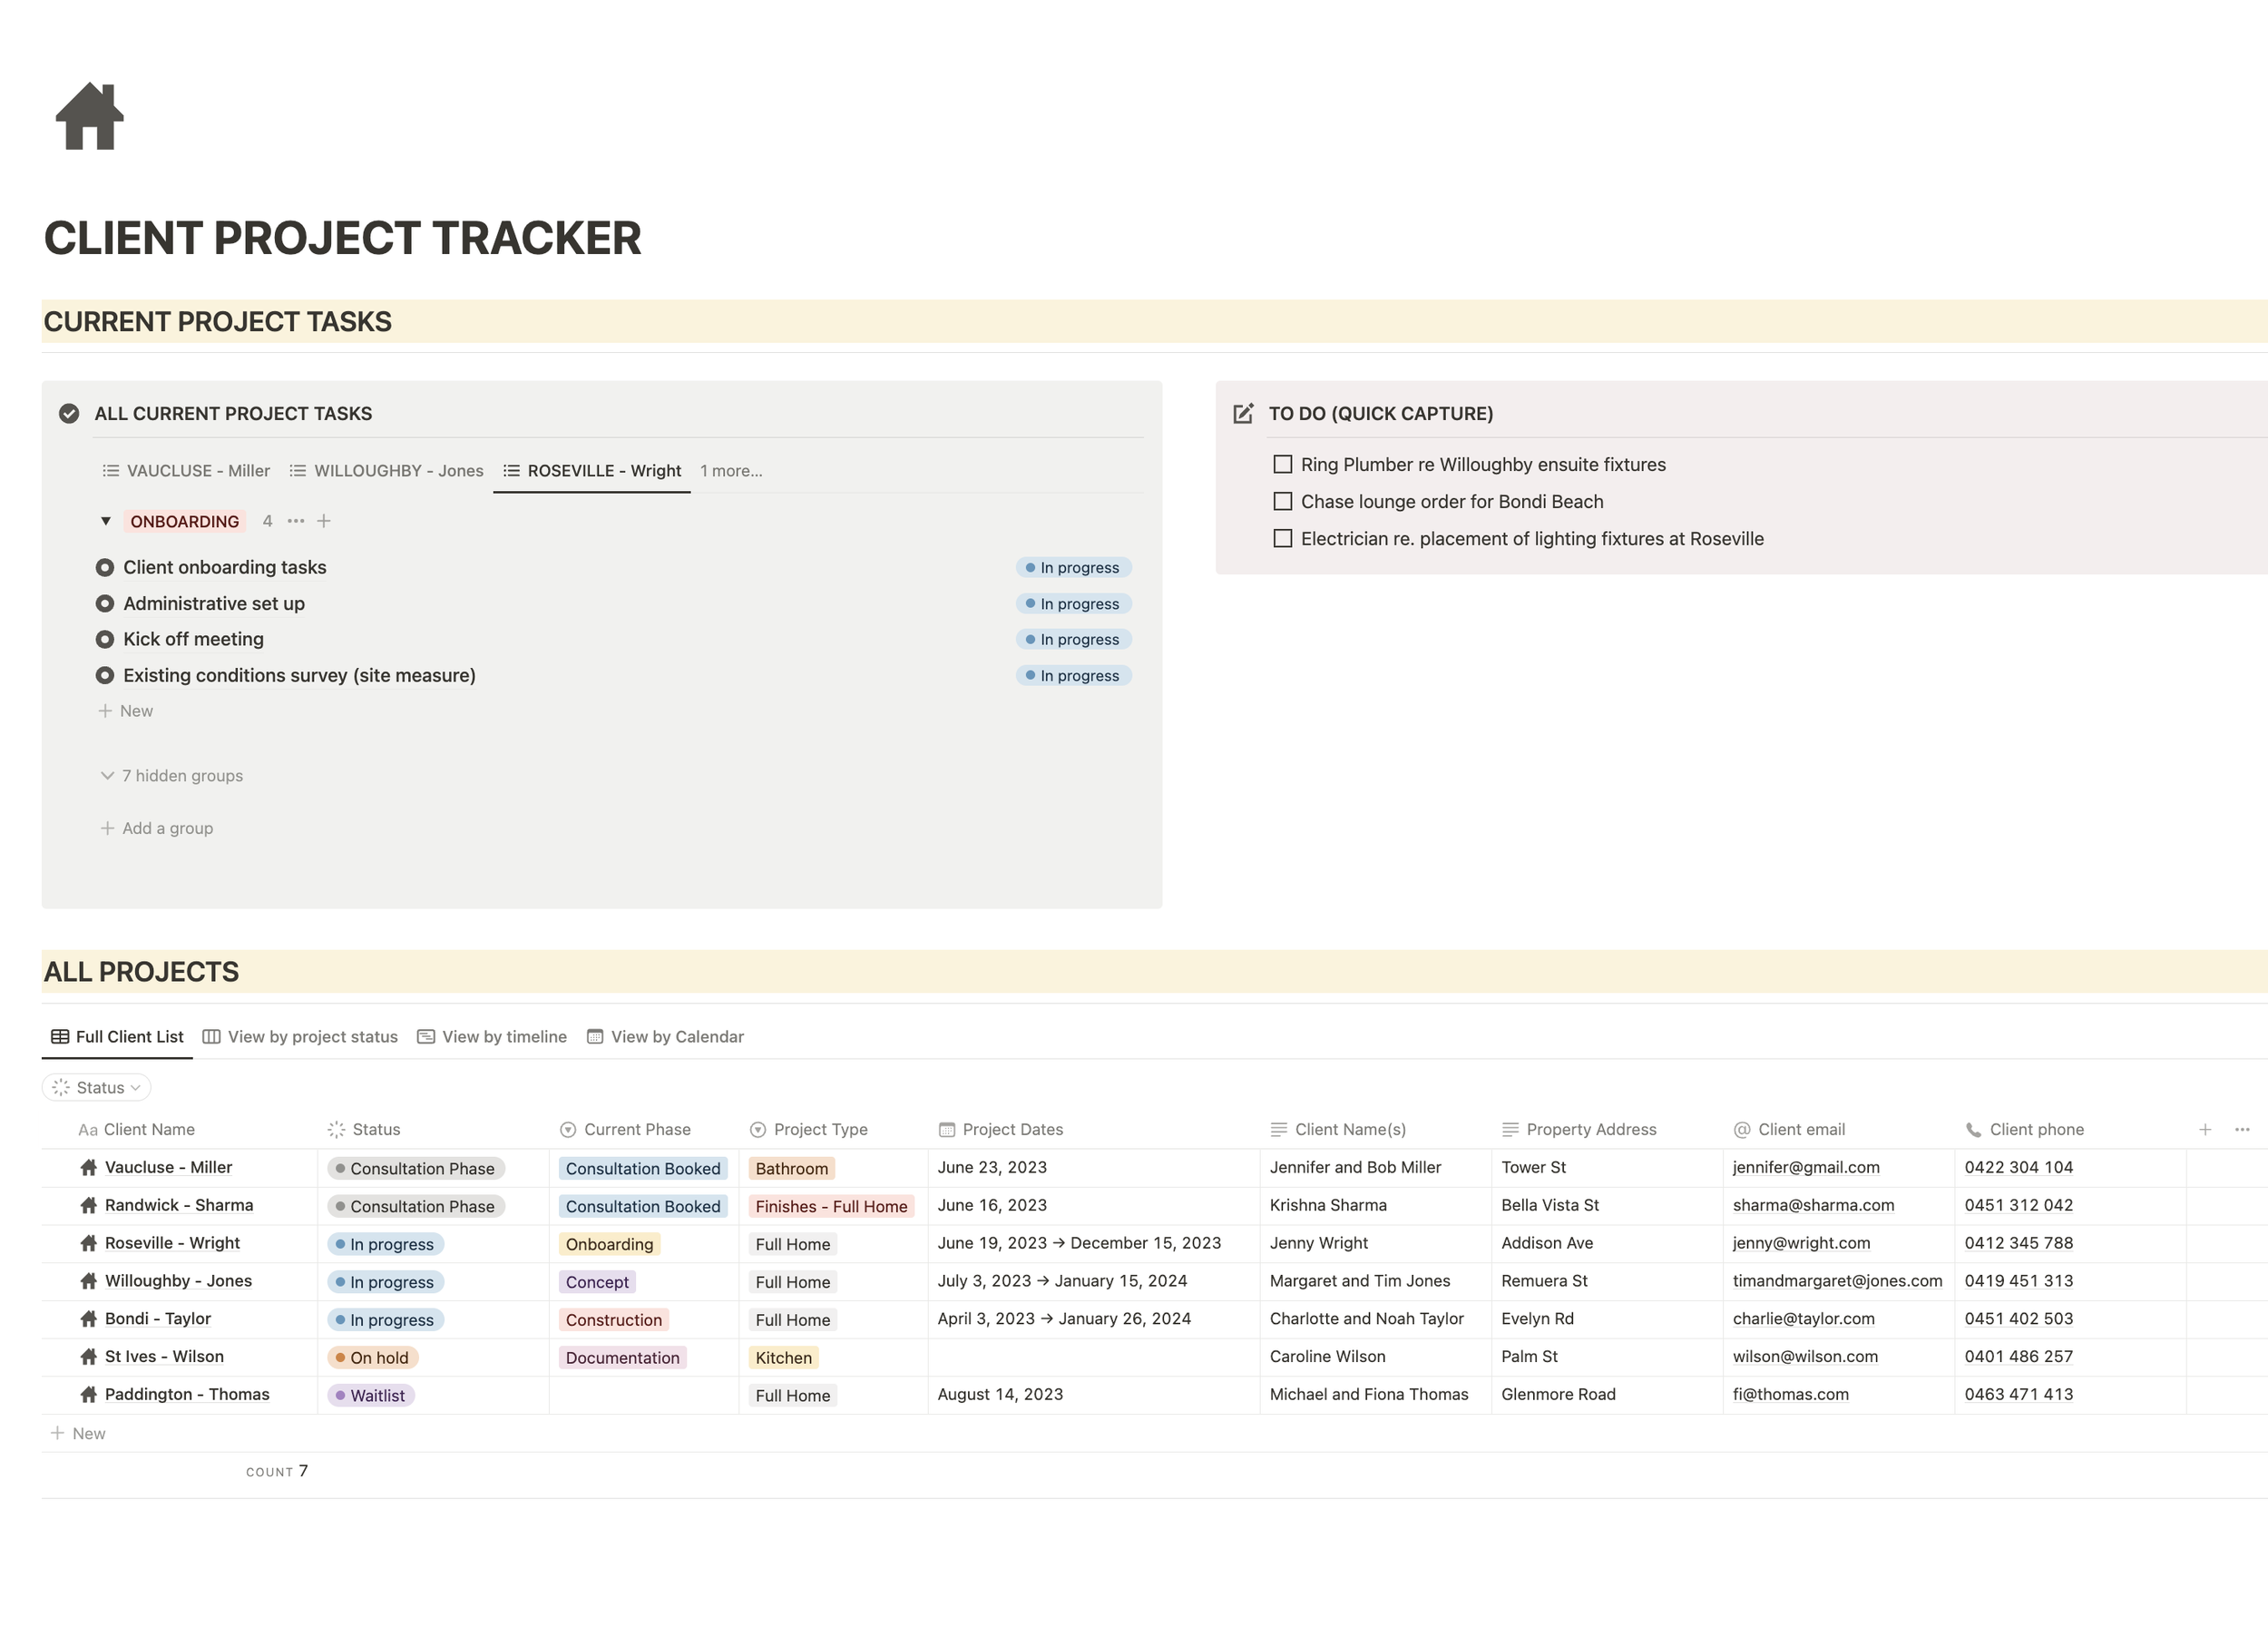
Task: Click plus icon beside ONBOARDING group
Action: tap(324, 521)
